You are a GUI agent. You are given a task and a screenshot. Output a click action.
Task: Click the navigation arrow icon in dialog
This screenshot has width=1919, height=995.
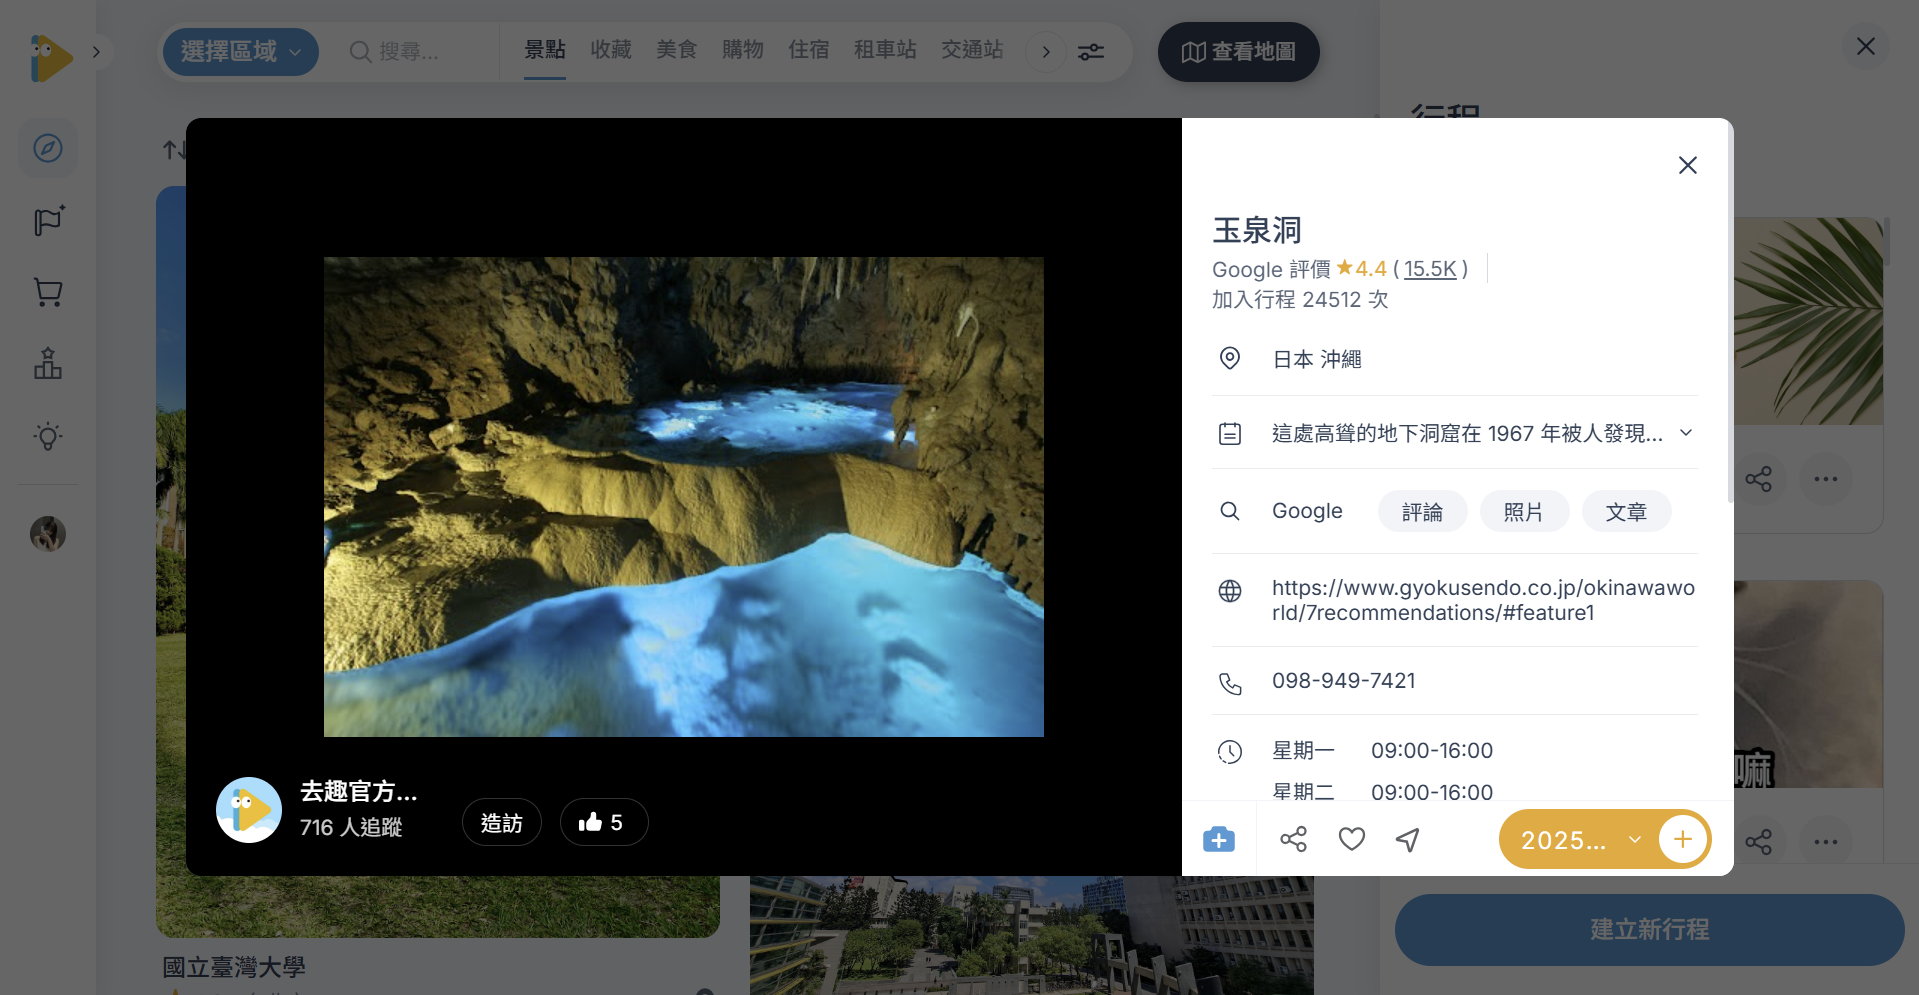pyautogui.click(x=1408, y=839)
